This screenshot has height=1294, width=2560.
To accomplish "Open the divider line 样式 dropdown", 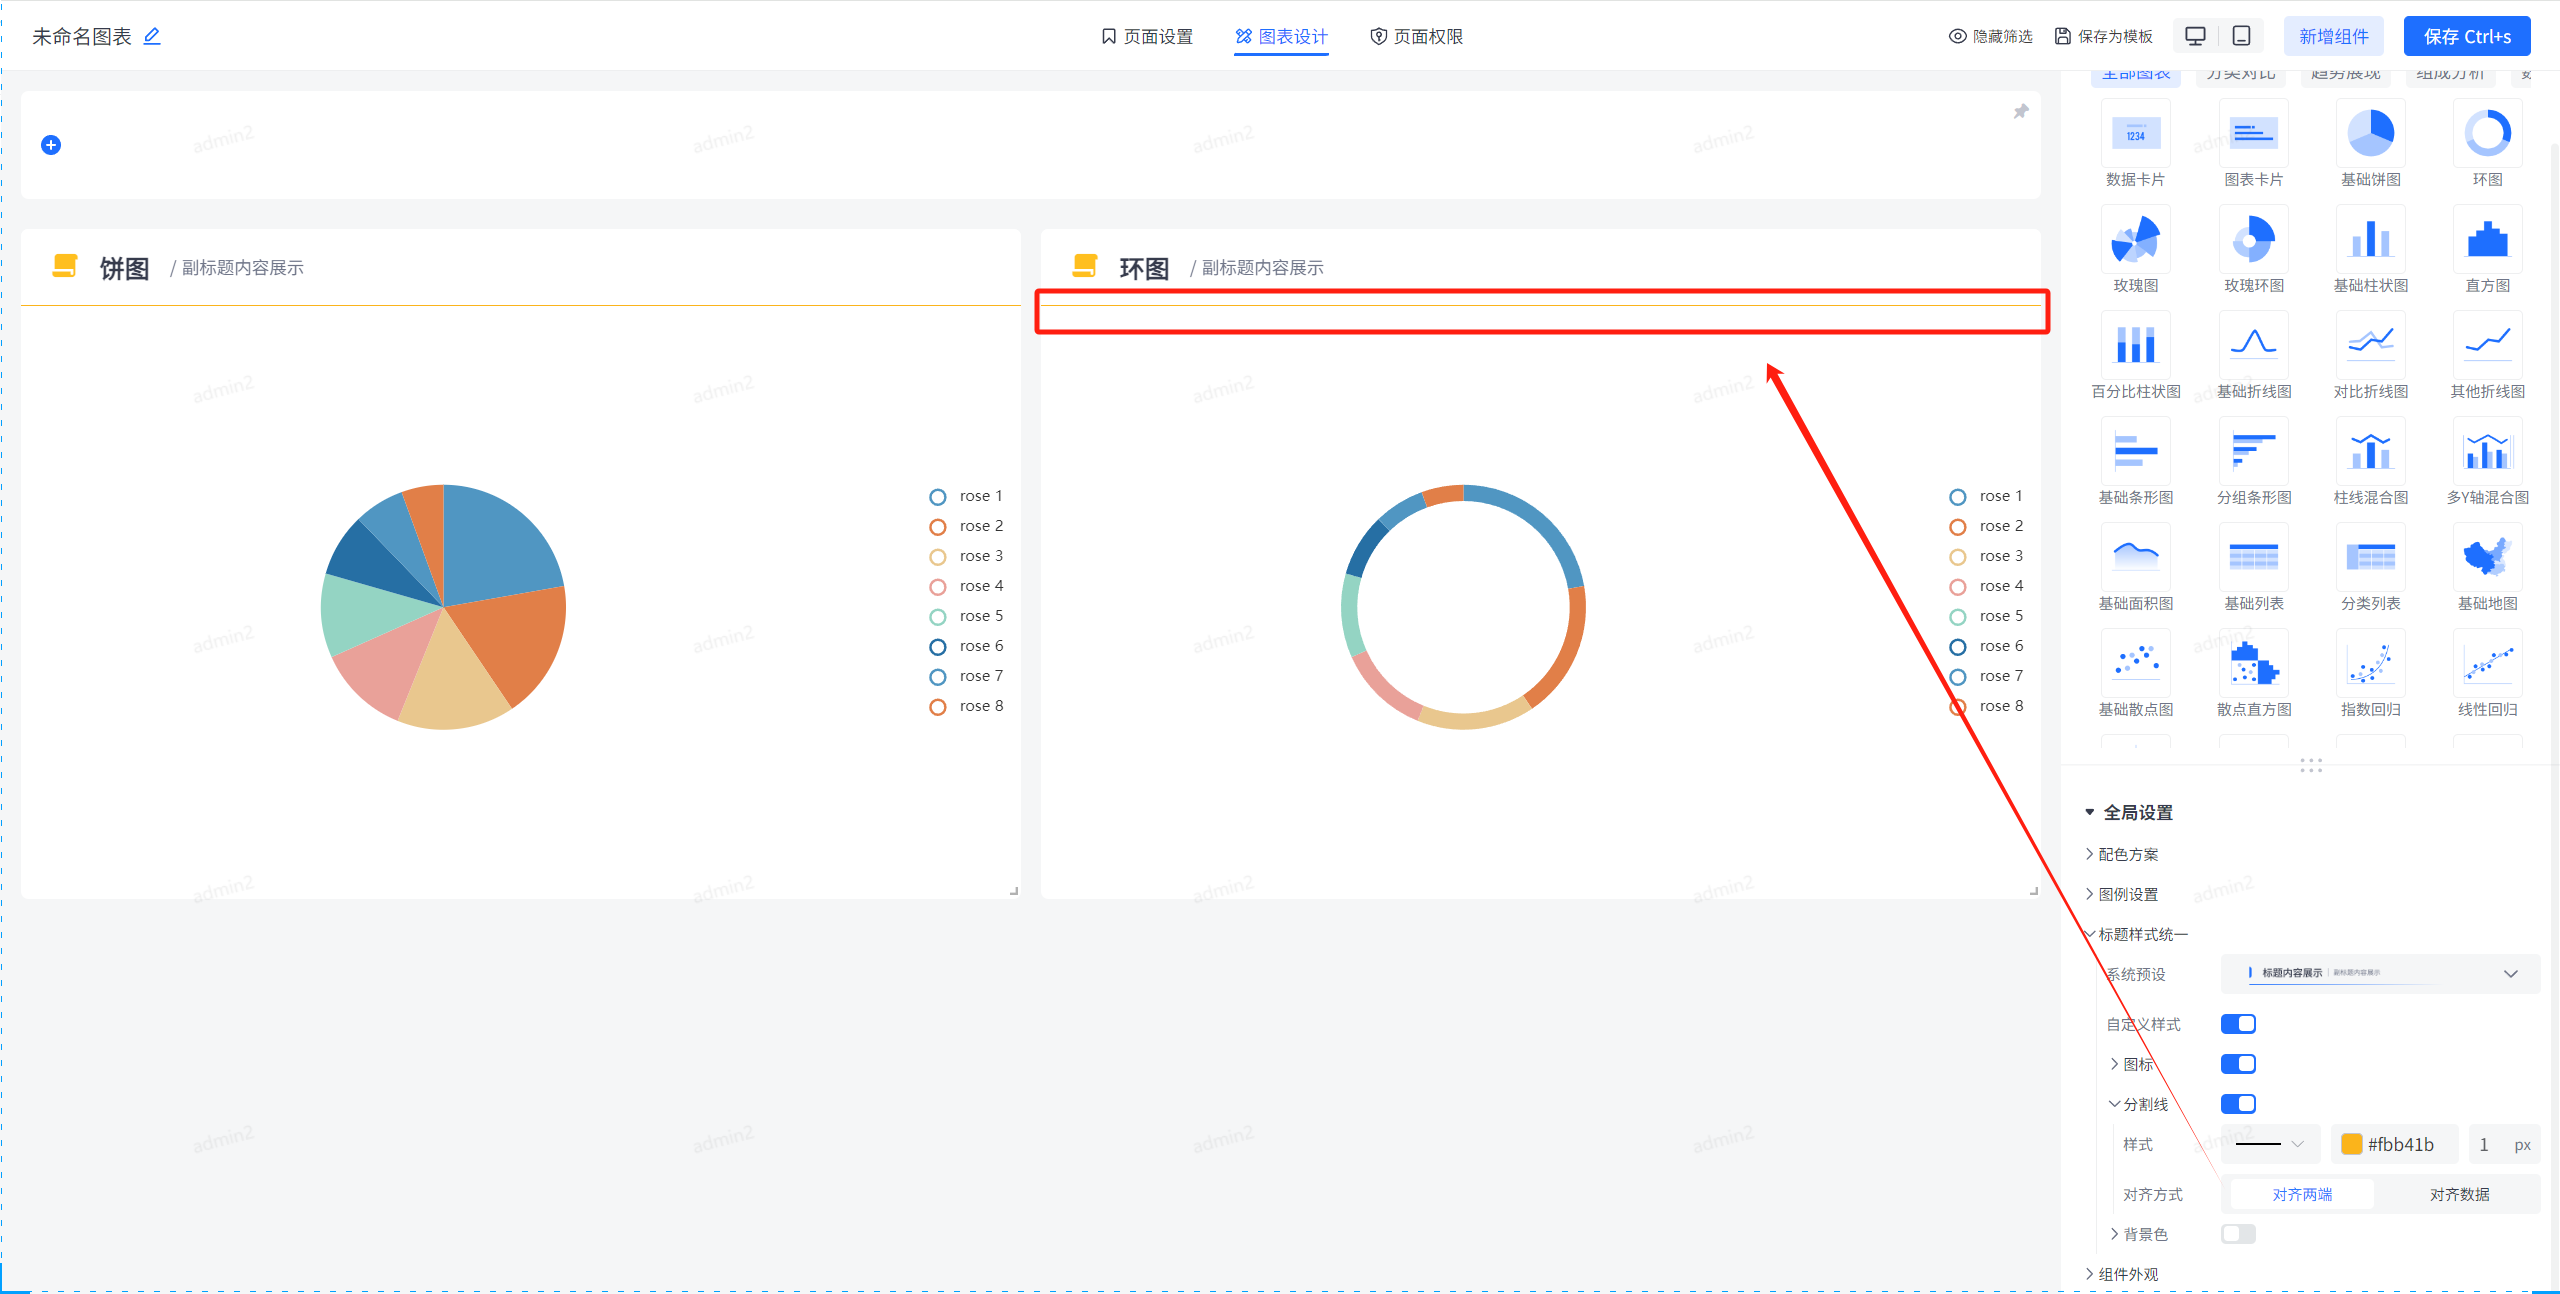I will point(2270,1144).
